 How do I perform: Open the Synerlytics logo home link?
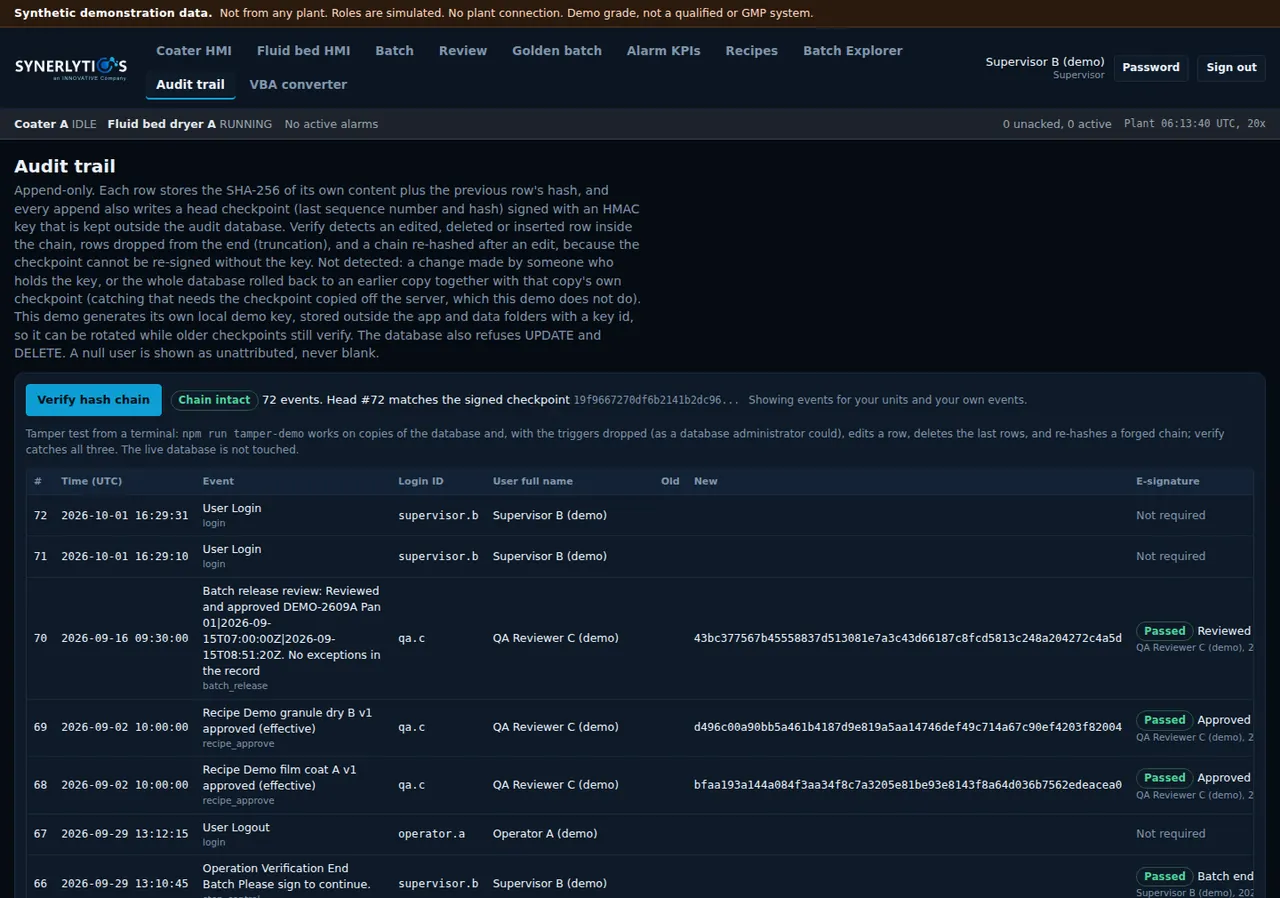(70, 67)
